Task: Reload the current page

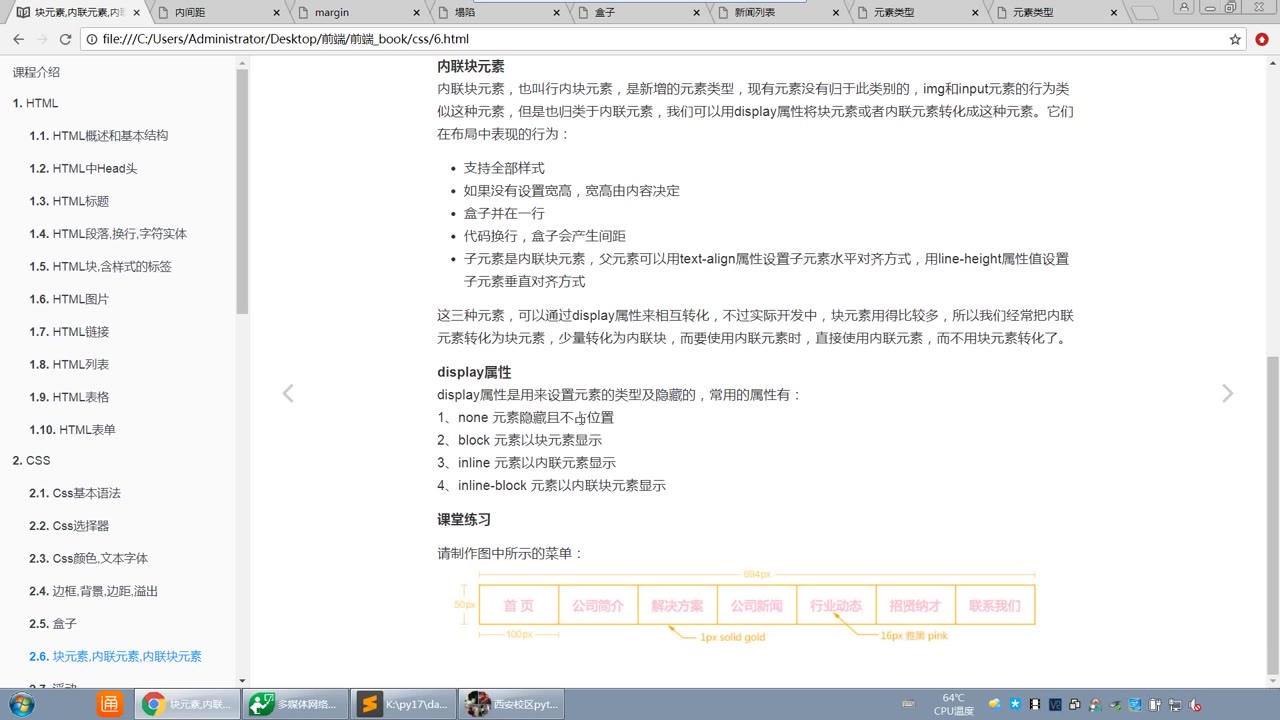Action: point(65,41)
